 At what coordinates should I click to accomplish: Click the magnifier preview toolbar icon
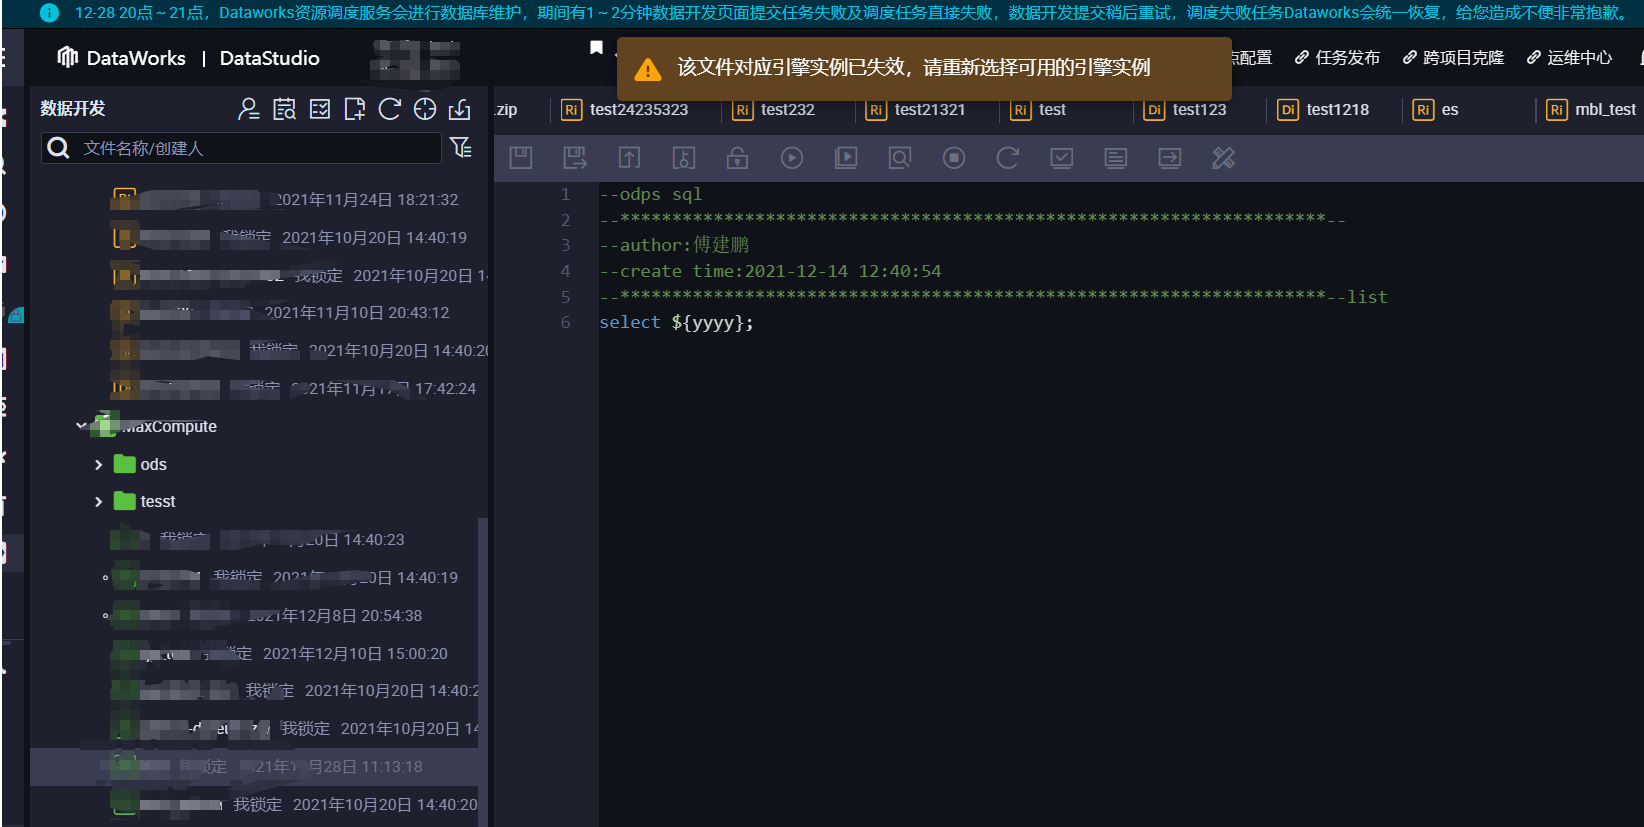(x=900, y=158)
